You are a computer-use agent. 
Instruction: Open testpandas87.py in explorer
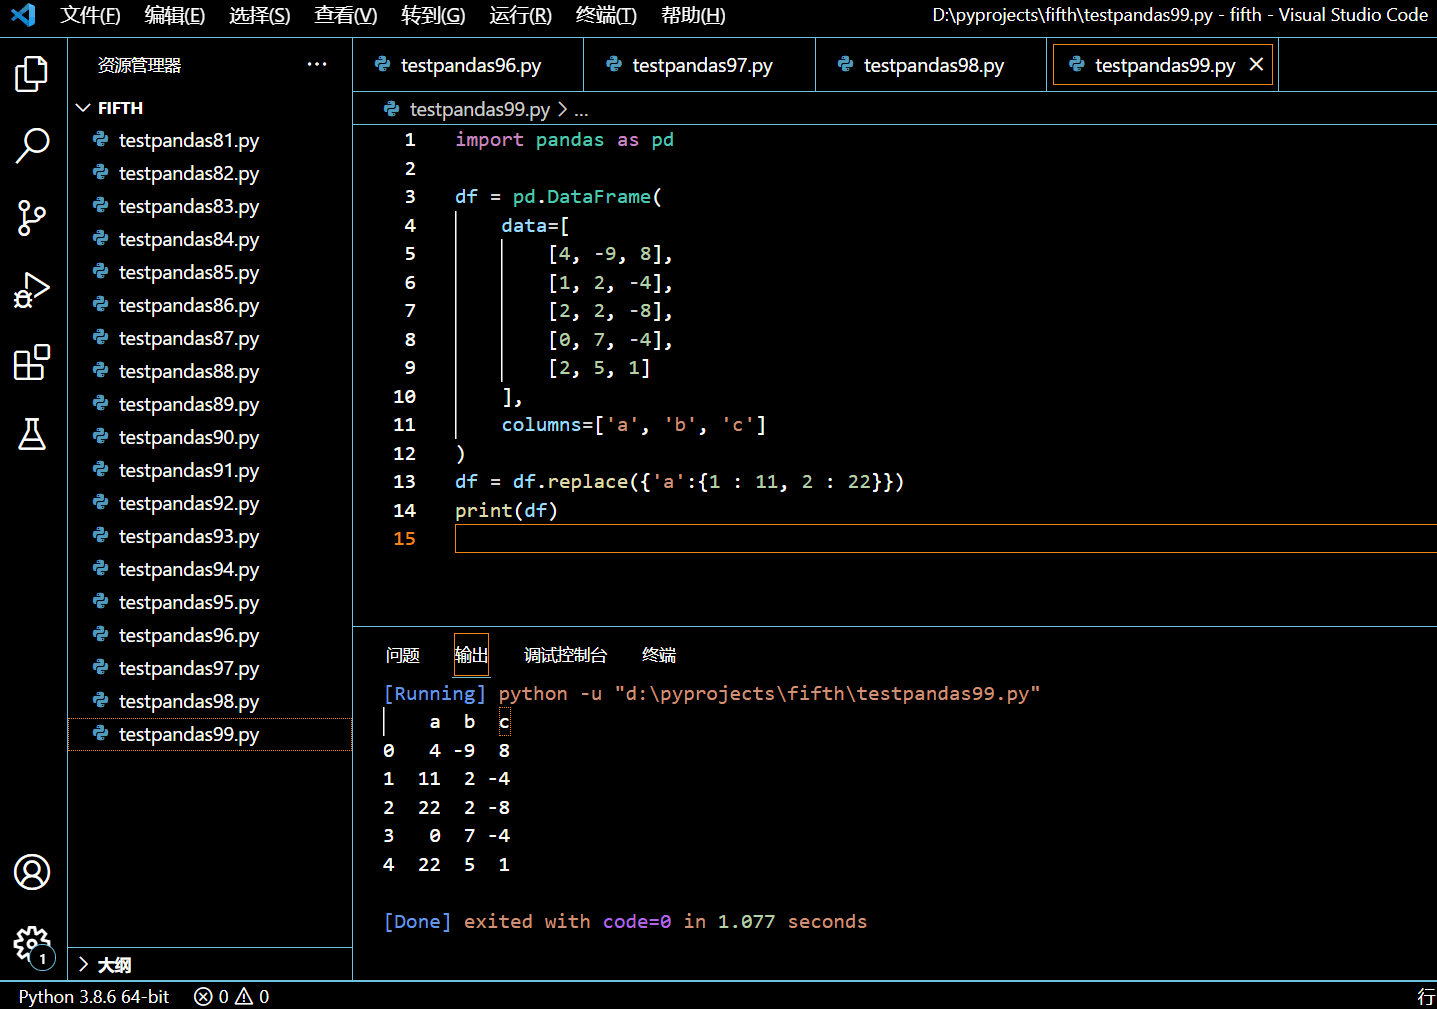tap(210, 338)
